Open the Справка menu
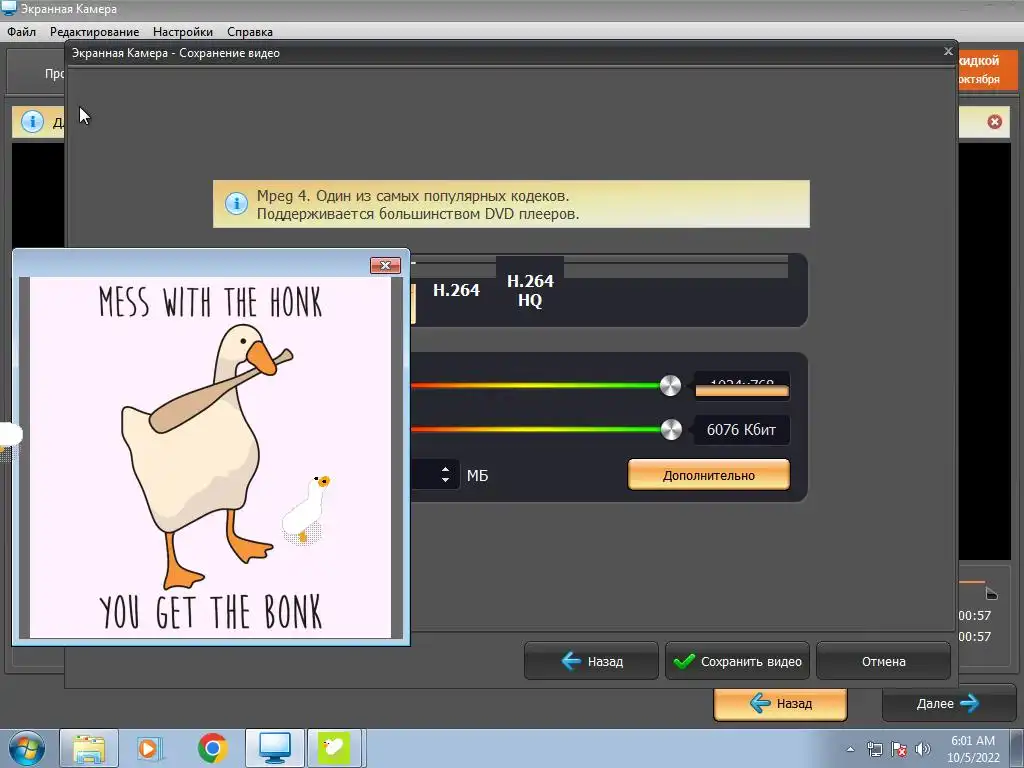 pyautogui.click(x=249, y=31)
